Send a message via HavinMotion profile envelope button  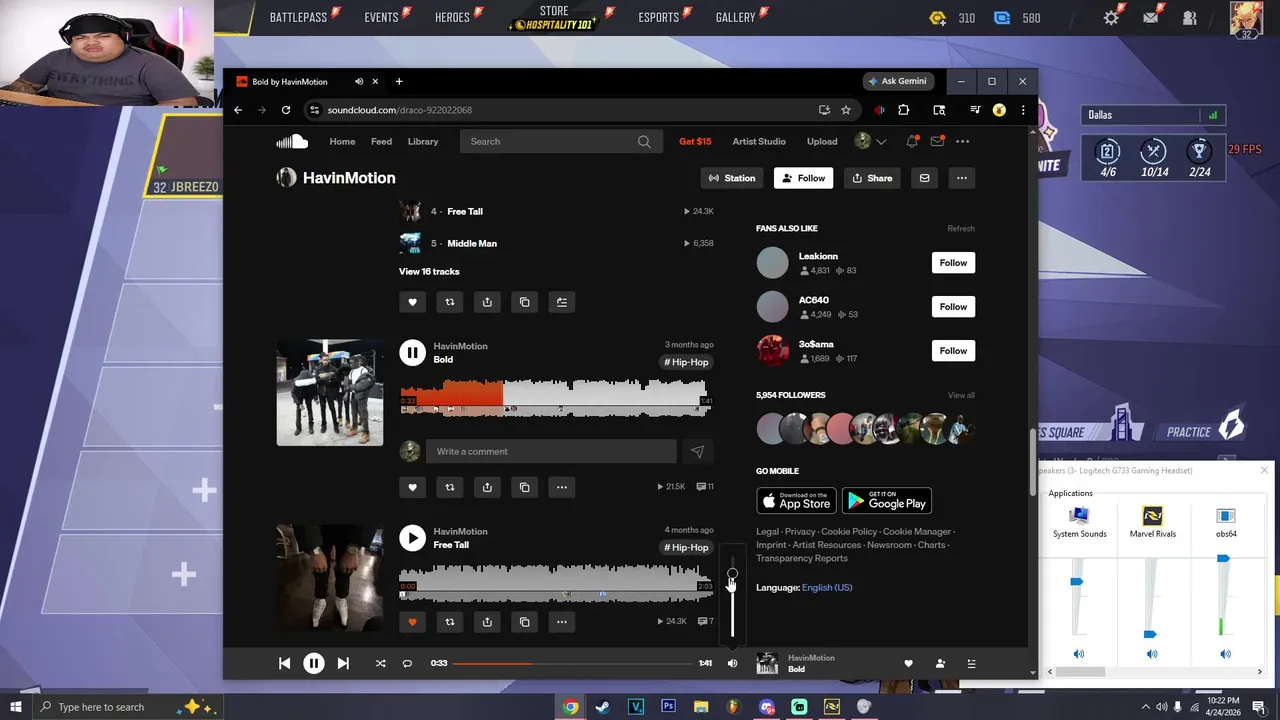924,178
